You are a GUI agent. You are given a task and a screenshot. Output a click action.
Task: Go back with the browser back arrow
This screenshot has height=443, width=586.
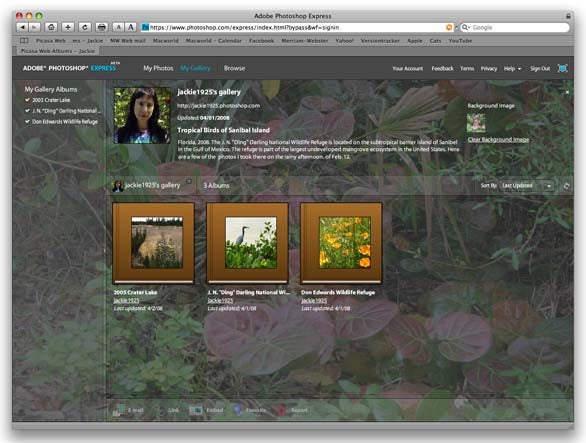point(22,27)
